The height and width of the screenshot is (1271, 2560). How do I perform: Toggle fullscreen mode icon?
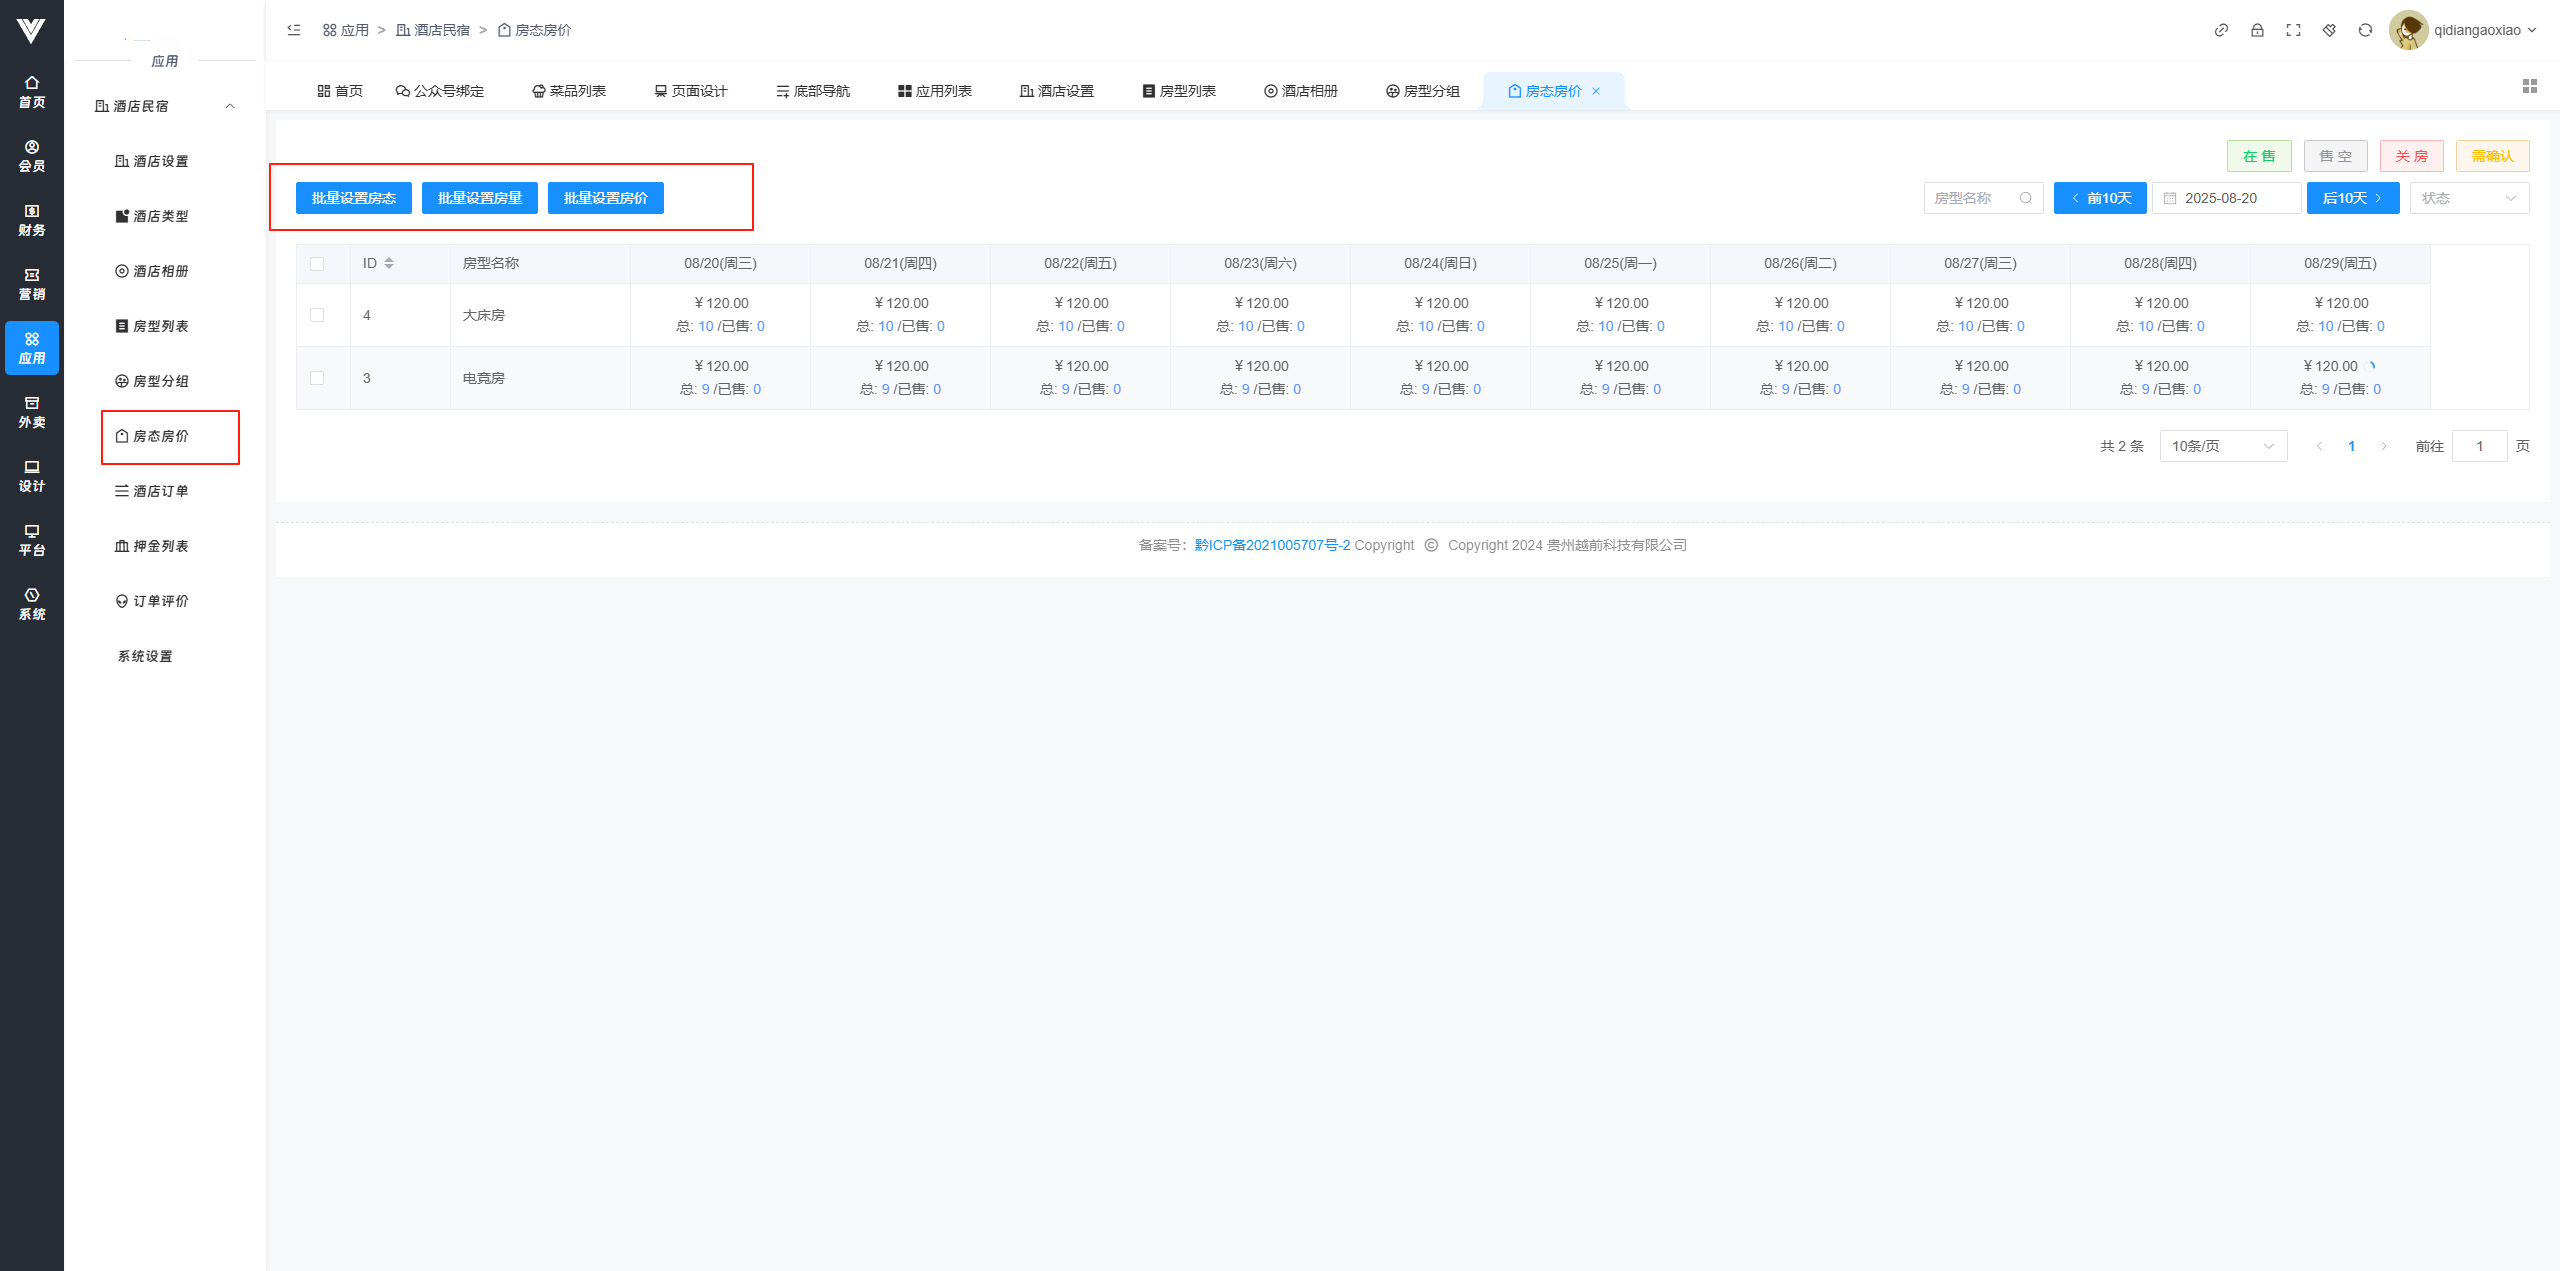(2293, 30)
